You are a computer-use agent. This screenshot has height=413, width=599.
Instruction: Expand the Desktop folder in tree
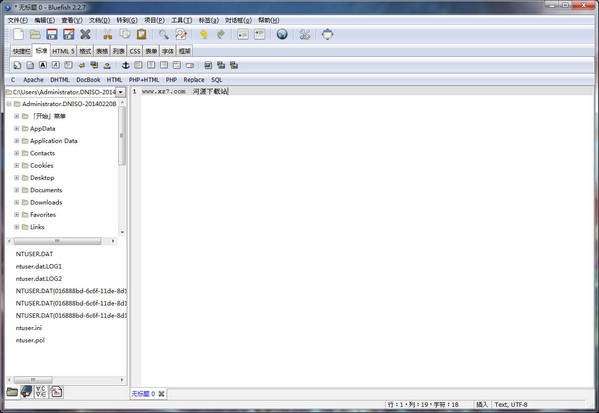pos(17,178)
